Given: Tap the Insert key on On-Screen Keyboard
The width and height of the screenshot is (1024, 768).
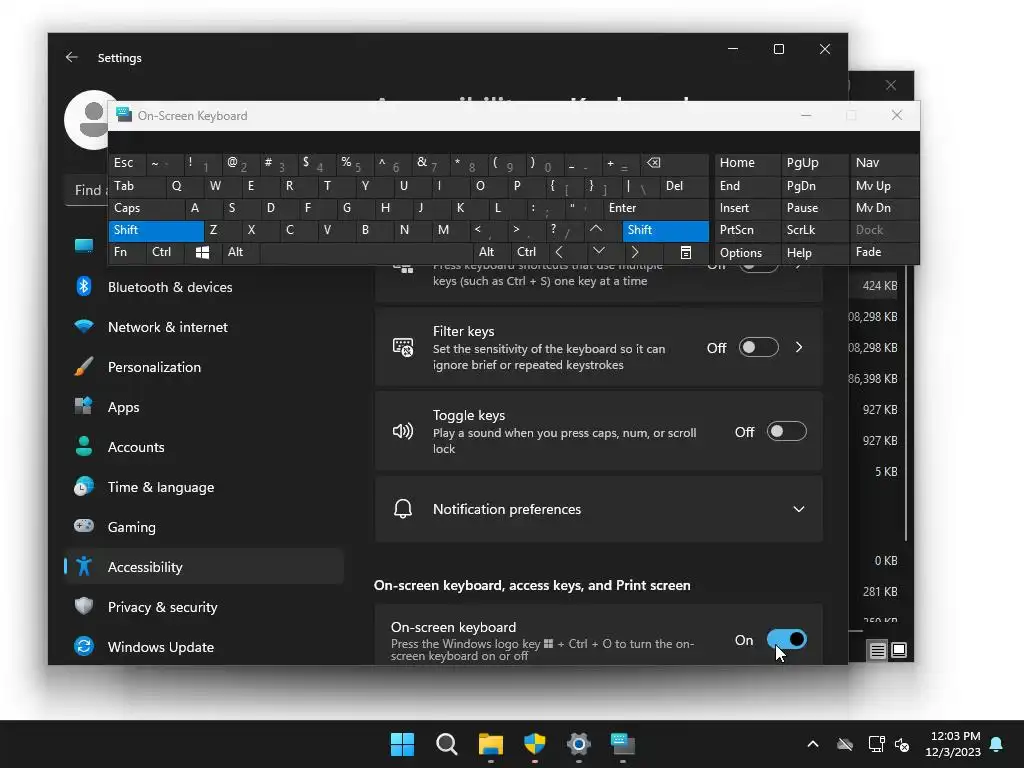Looking at the screenshot, I should [747, 208].
